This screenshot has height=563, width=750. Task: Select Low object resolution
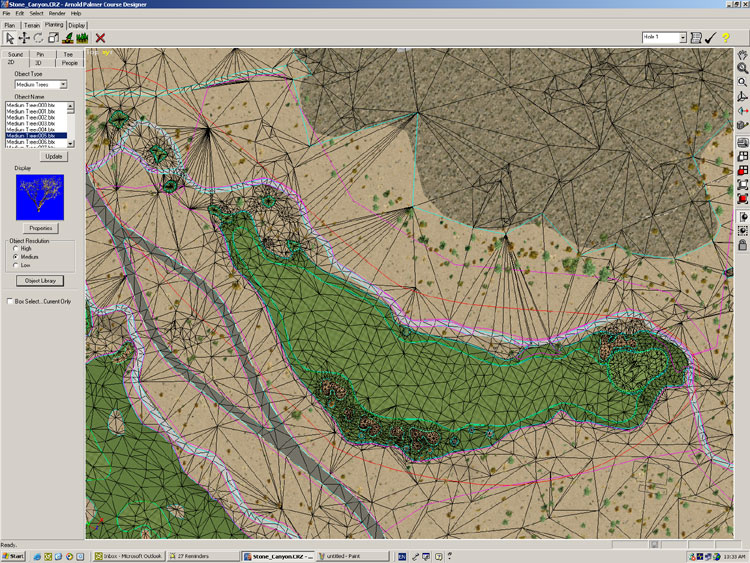(x=15, y=265)
